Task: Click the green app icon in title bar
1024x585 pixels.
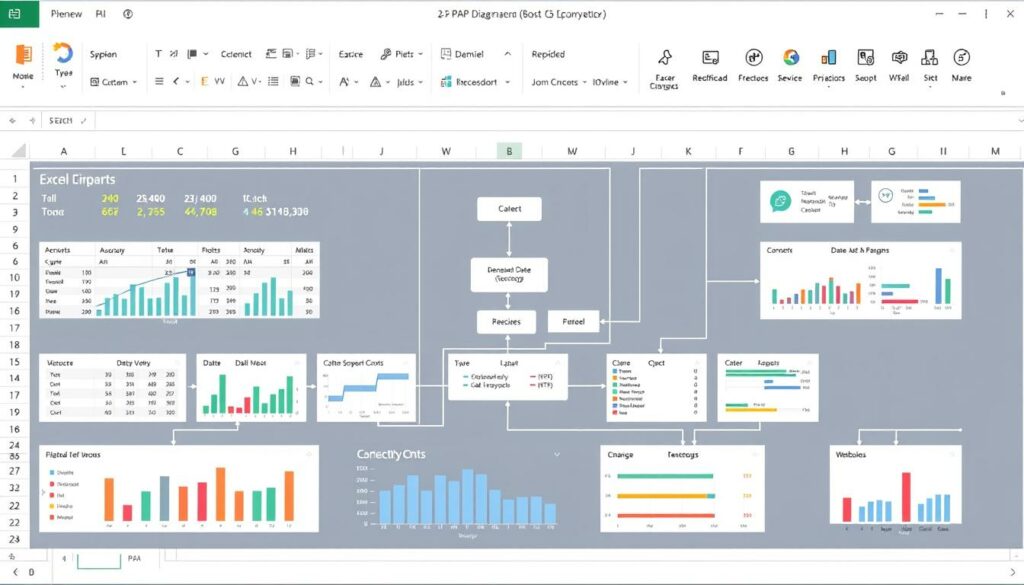Action: (x=14, y=14)
